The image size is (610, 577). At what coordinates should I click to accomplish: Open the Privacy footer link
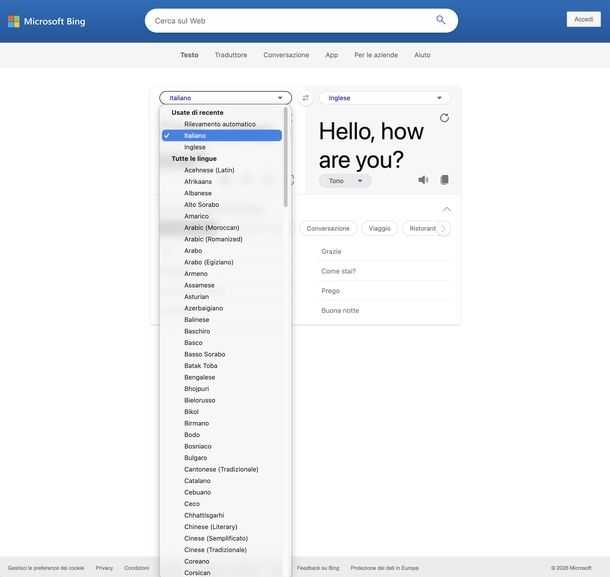click(104, 568)
